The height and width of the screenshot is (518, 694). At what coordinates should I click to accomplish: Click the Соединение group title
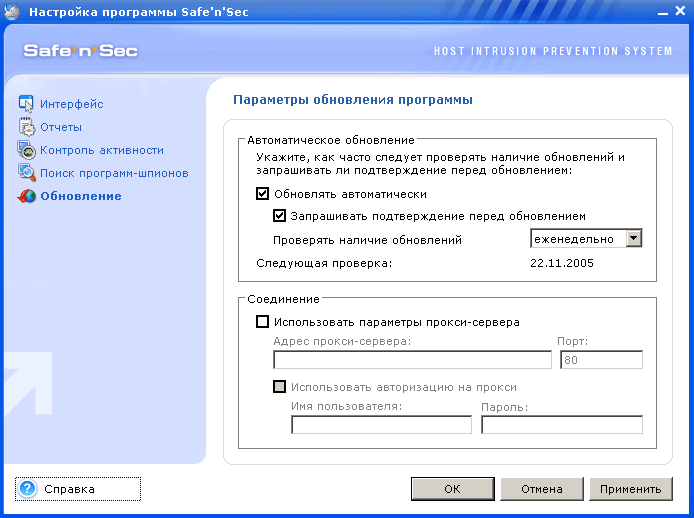pos(283,299)
